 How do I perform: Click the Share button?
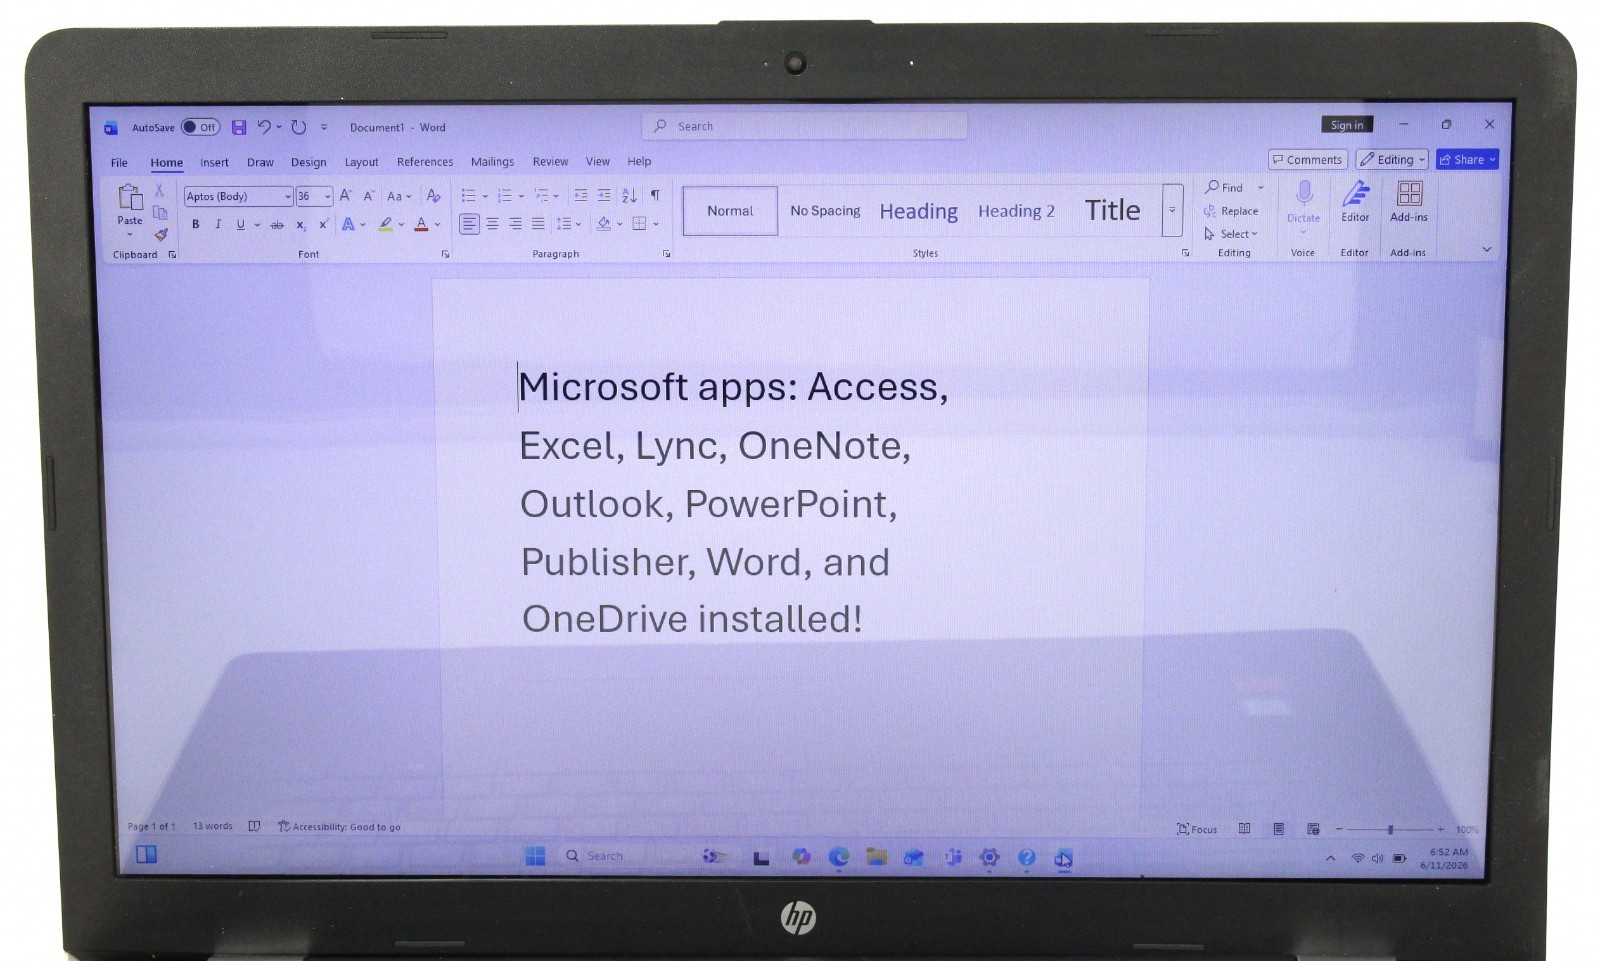click(x=1467, y=160)
